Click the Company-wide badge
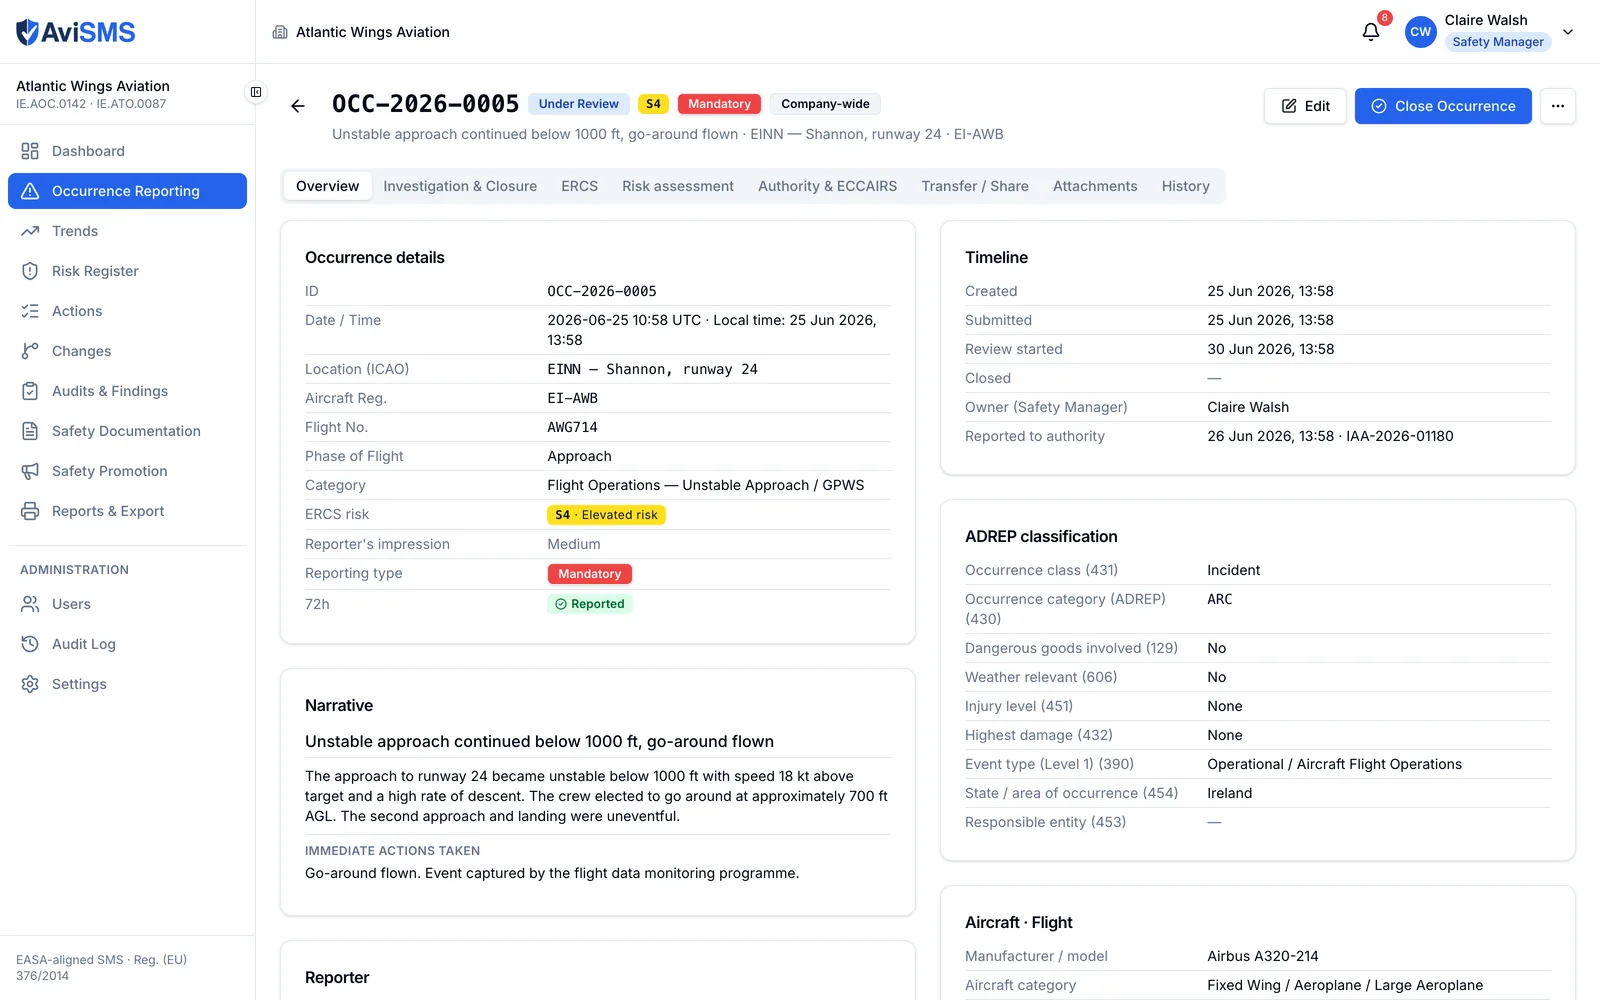Viewport: 1600px width, 1000px height. pyautogui.click(x=825, y=104)
